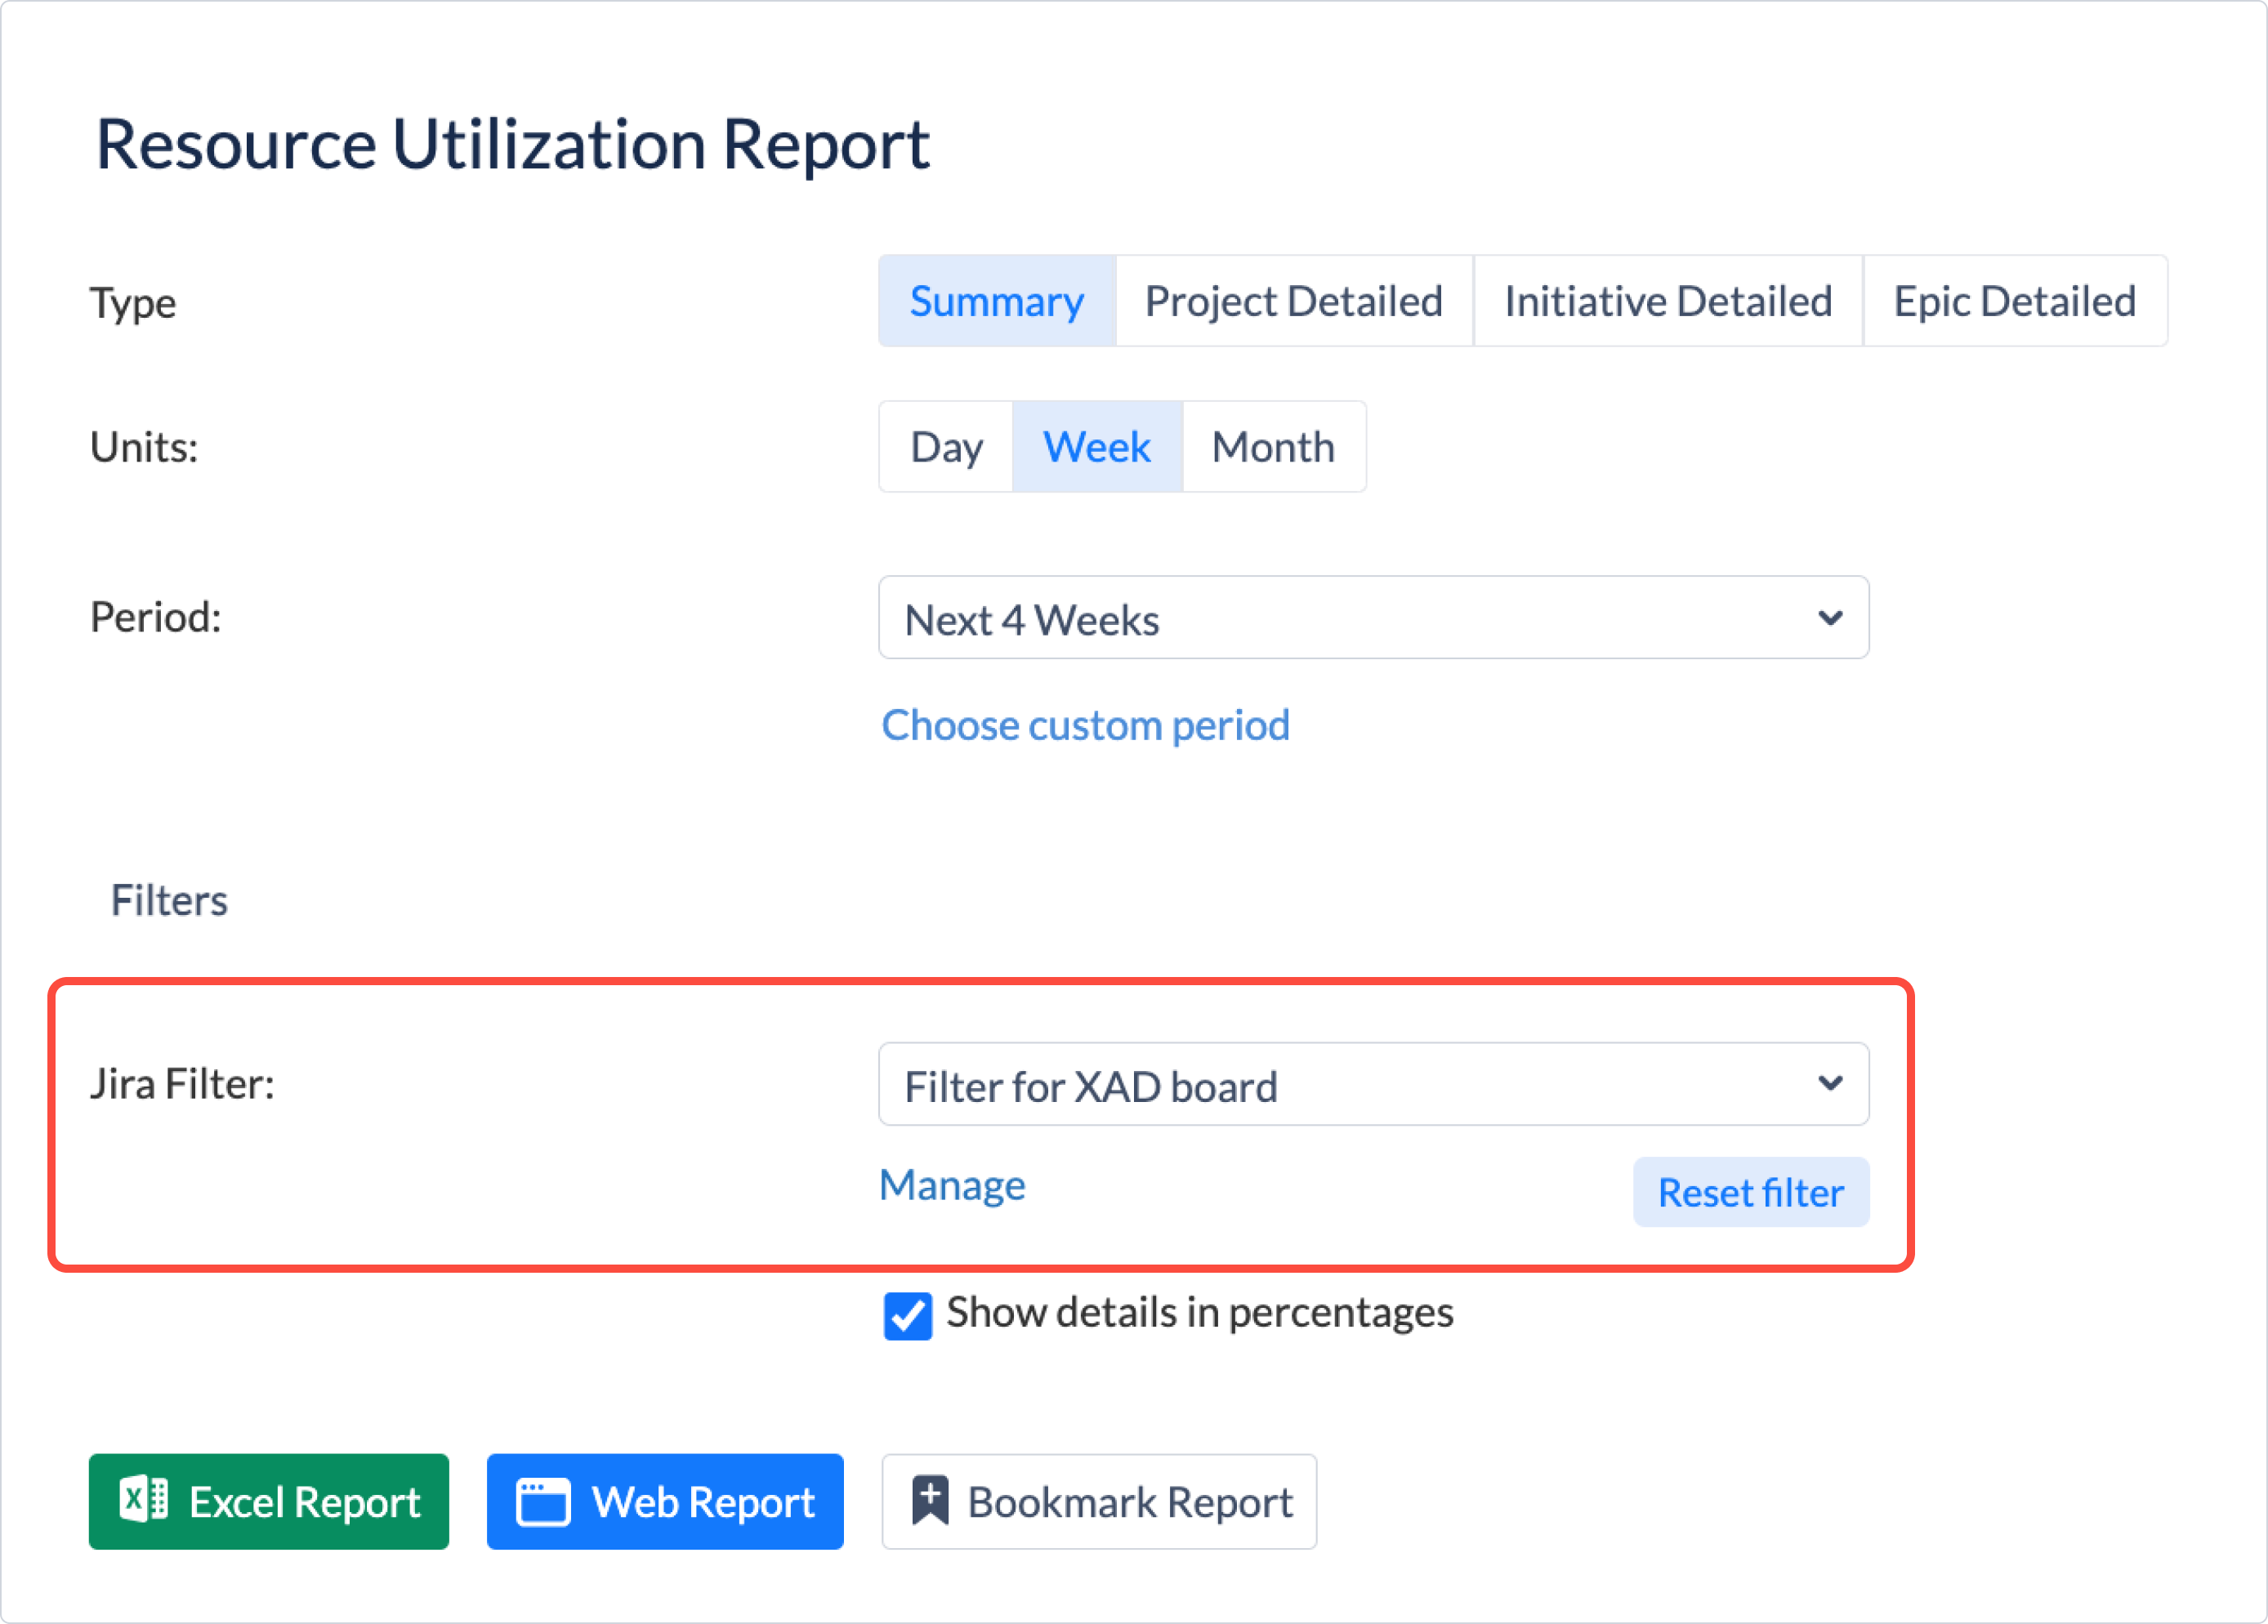Click the Choose custom period link

point(1085,725)
